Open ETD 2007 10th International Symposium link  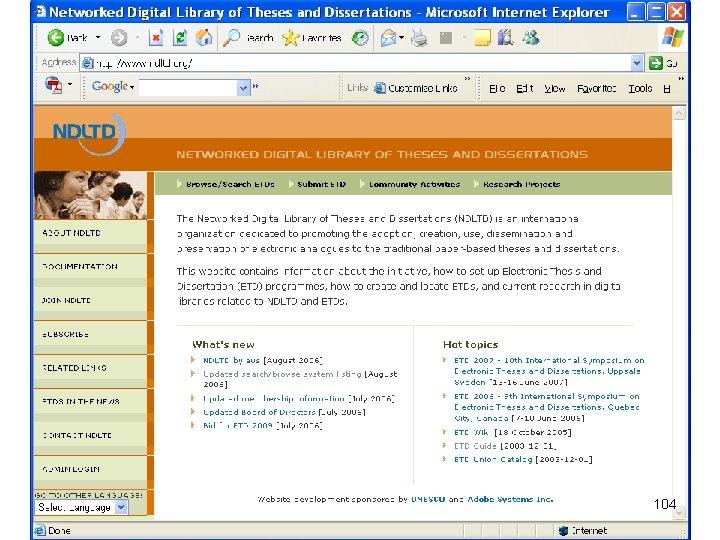click(549, 371)
